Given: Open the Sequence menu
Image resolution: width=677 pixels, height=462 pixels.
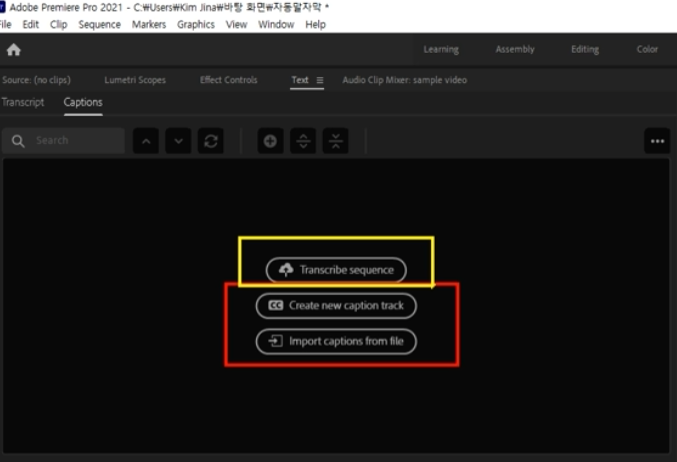Looking at the screenshot, I should 100,25.
